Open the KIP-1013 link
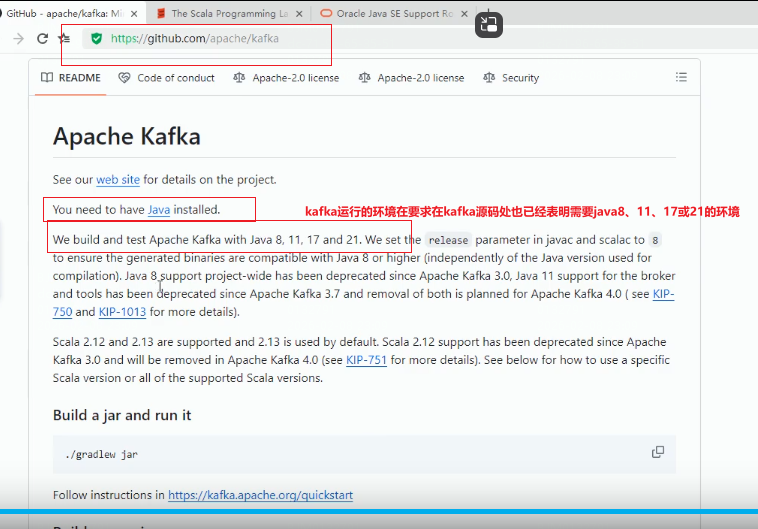758x529 pixels. coord(122,312)
